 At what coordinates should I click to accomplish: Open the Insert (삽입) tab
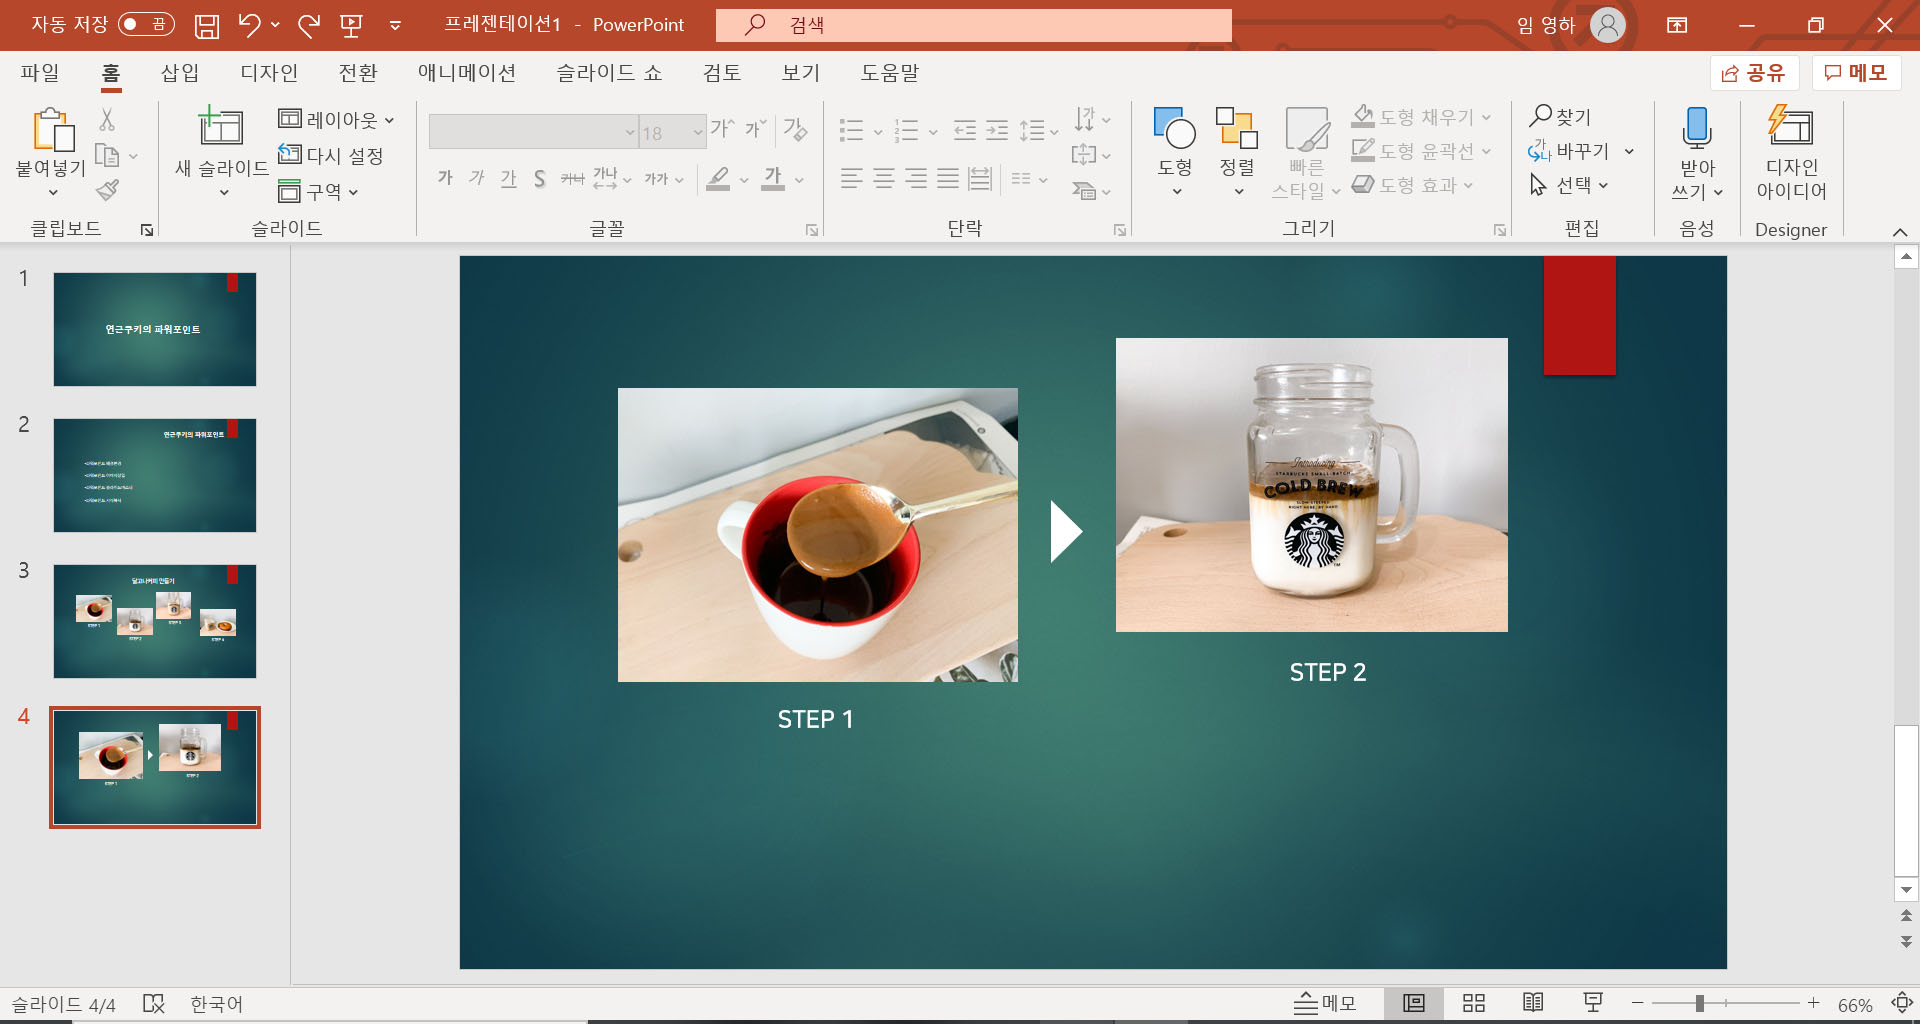click(x=180, y=72)
